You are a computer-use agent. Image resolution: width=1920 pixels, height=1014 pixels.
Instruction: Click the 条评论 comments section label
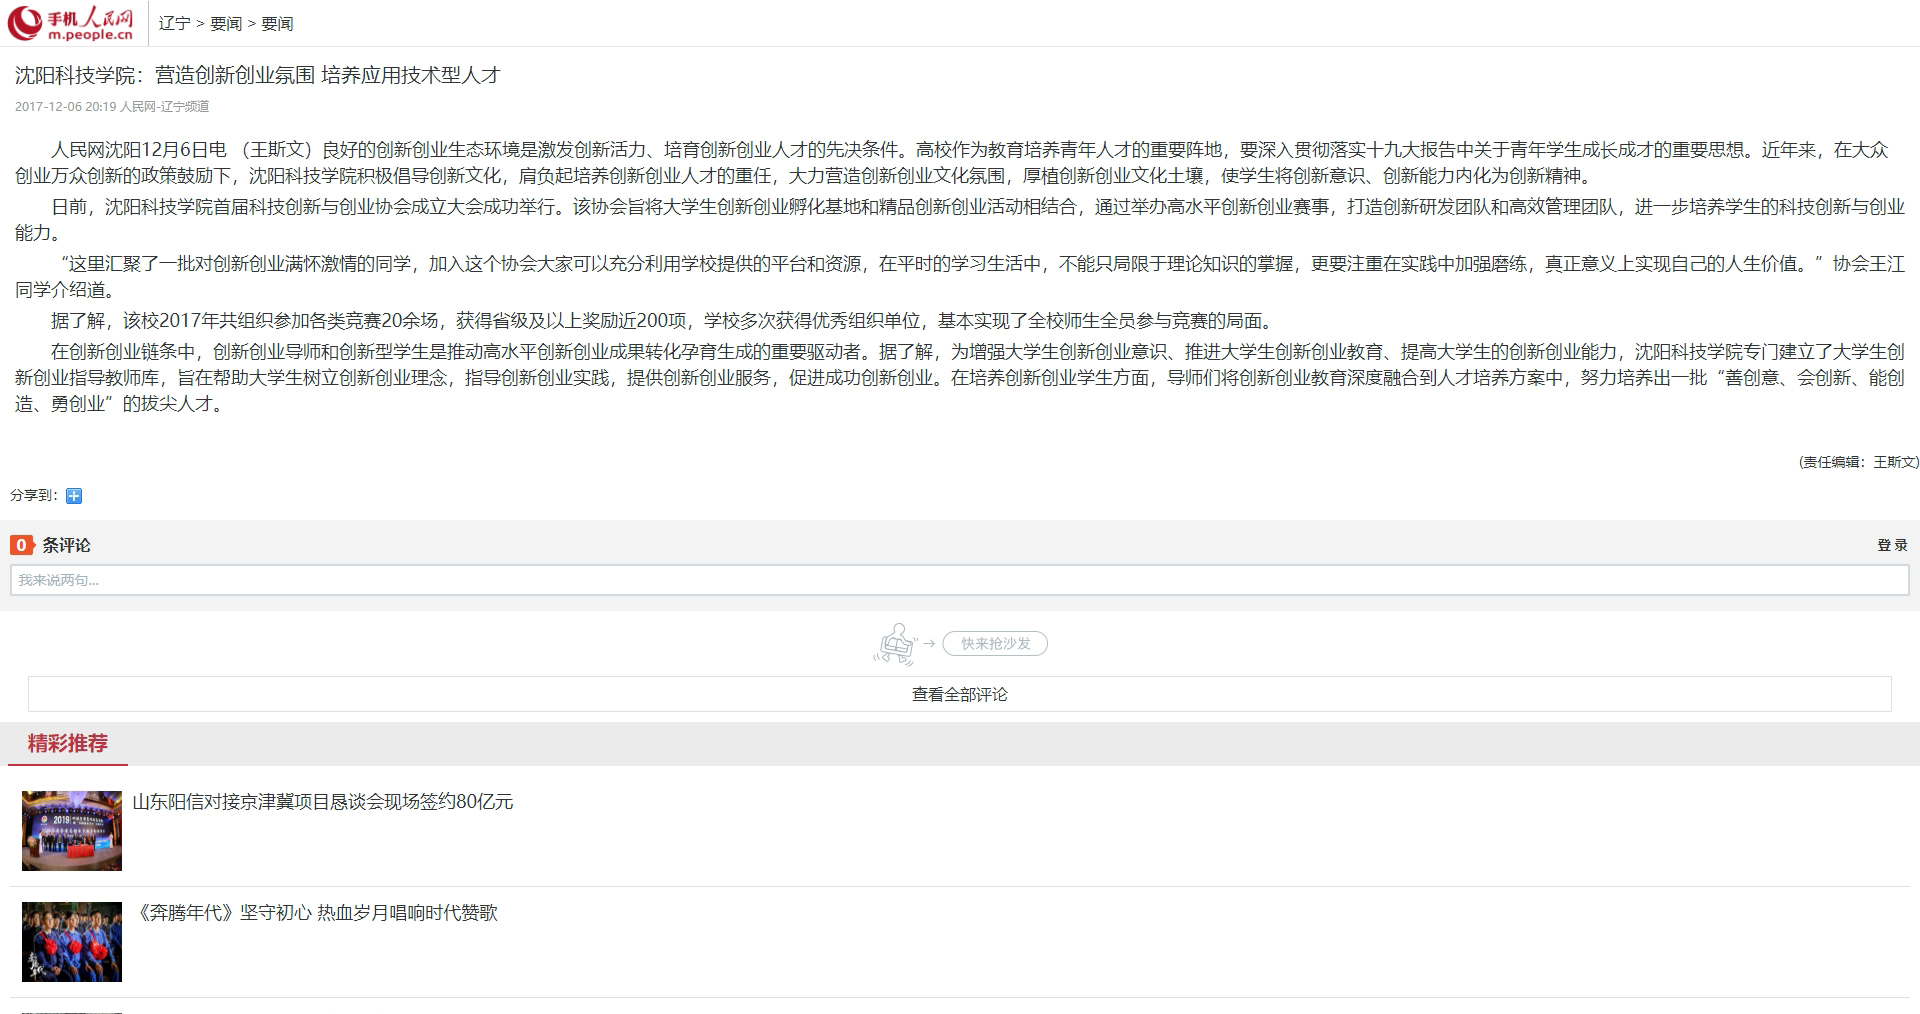(x=66, y=545)
